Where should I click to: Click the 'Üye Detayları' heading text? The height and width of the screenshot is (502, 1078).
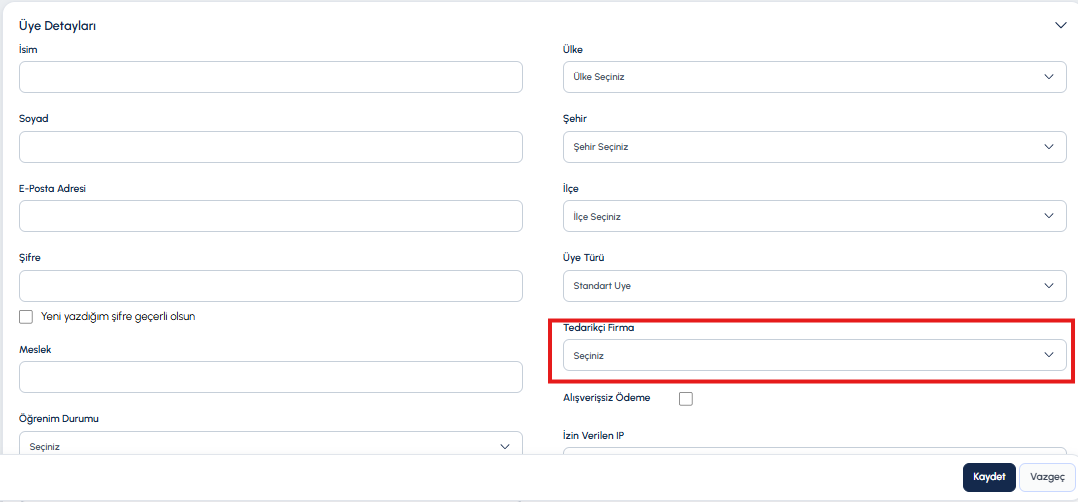point(57,26)
